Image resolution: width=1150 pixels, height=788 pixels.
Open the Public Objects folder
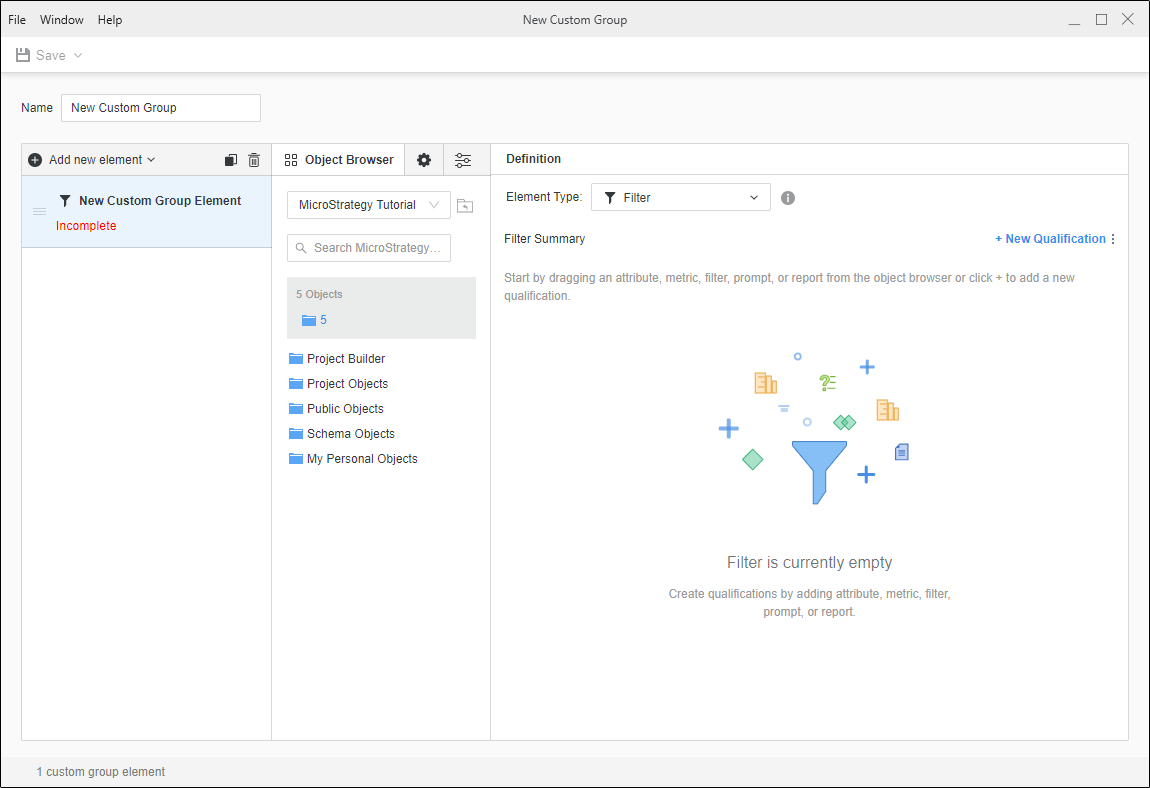(344, 409)
